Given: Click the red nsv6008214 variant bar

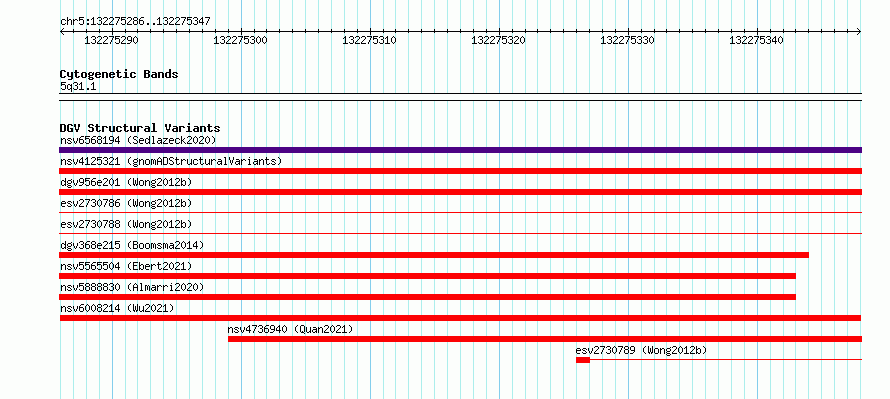Looking at the screenshot, I should coord(461,318).
